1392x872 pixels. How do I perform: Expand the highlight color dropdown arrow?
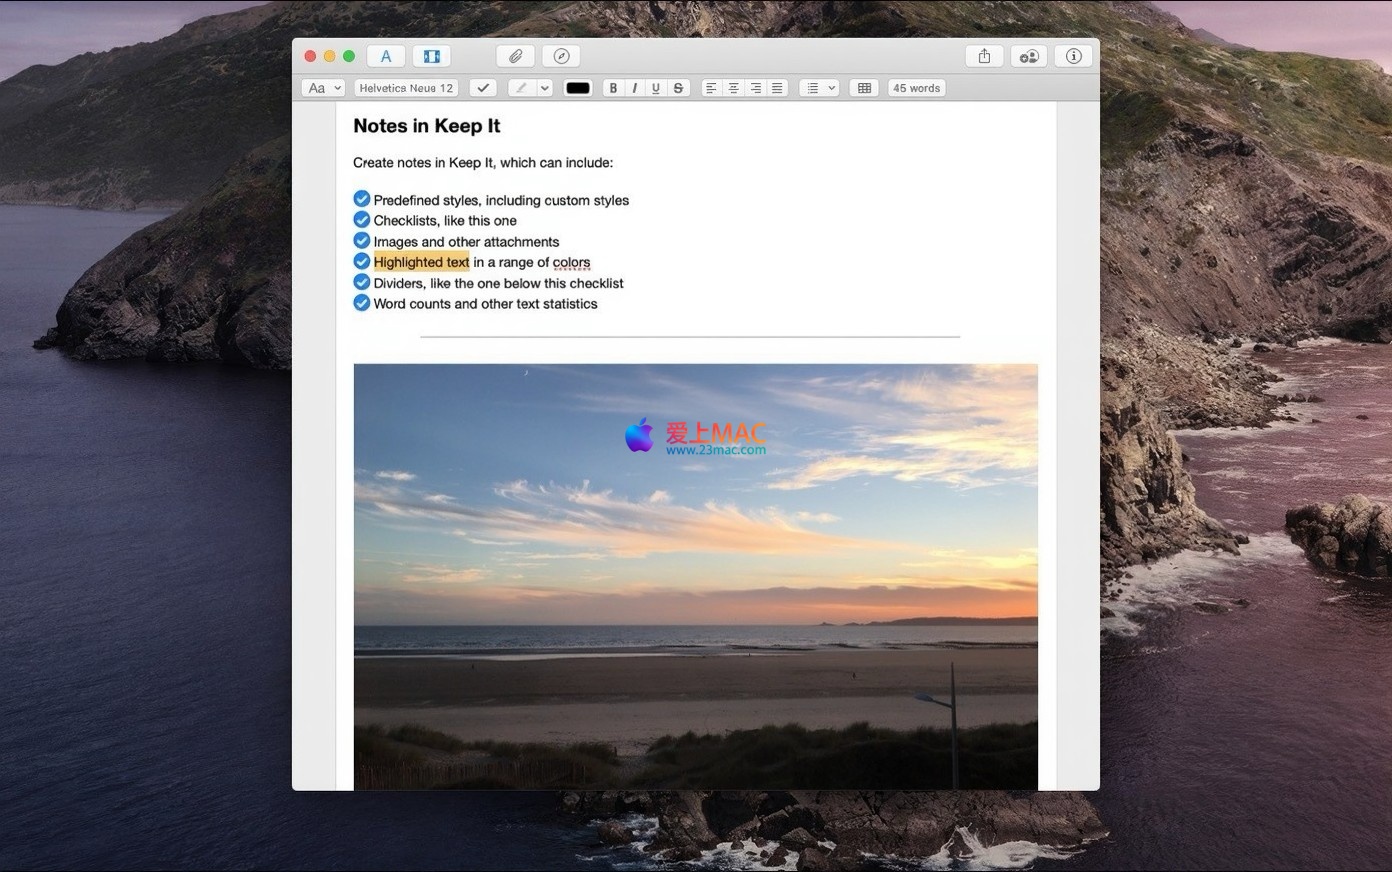(545, 88)
